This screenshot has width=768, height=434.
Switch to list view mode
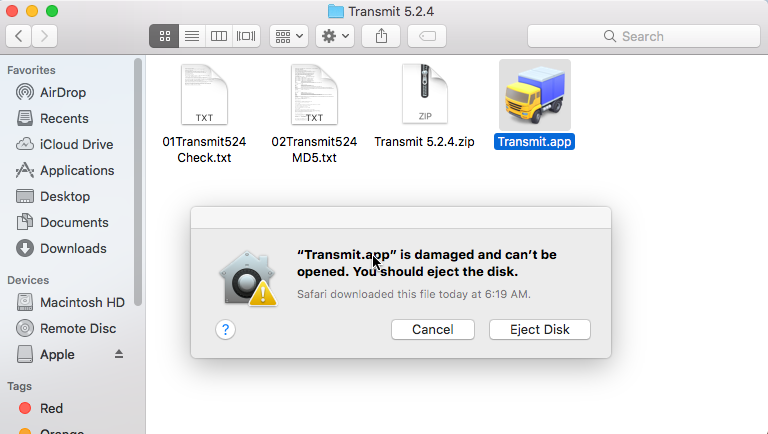click(191, 36)
